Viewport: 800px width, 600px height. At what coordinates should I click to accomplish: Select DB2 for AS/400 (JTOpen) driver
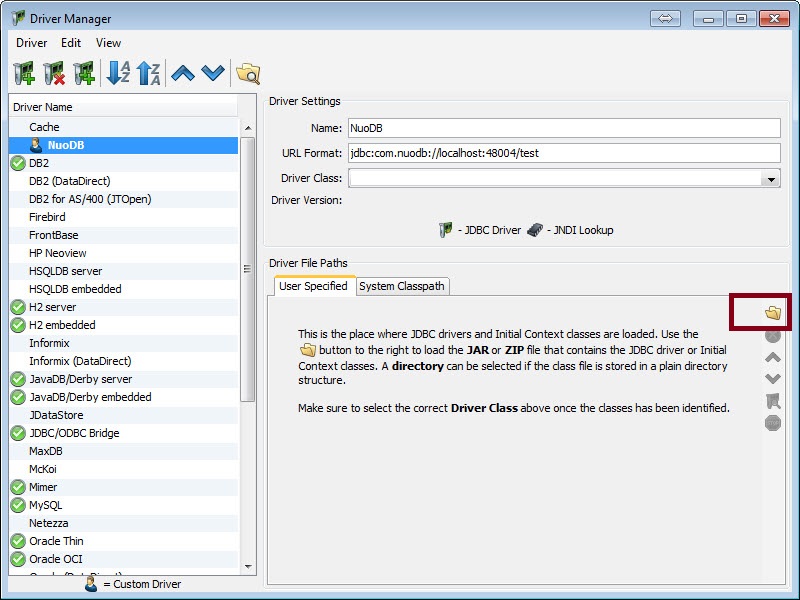click(123, 199)
